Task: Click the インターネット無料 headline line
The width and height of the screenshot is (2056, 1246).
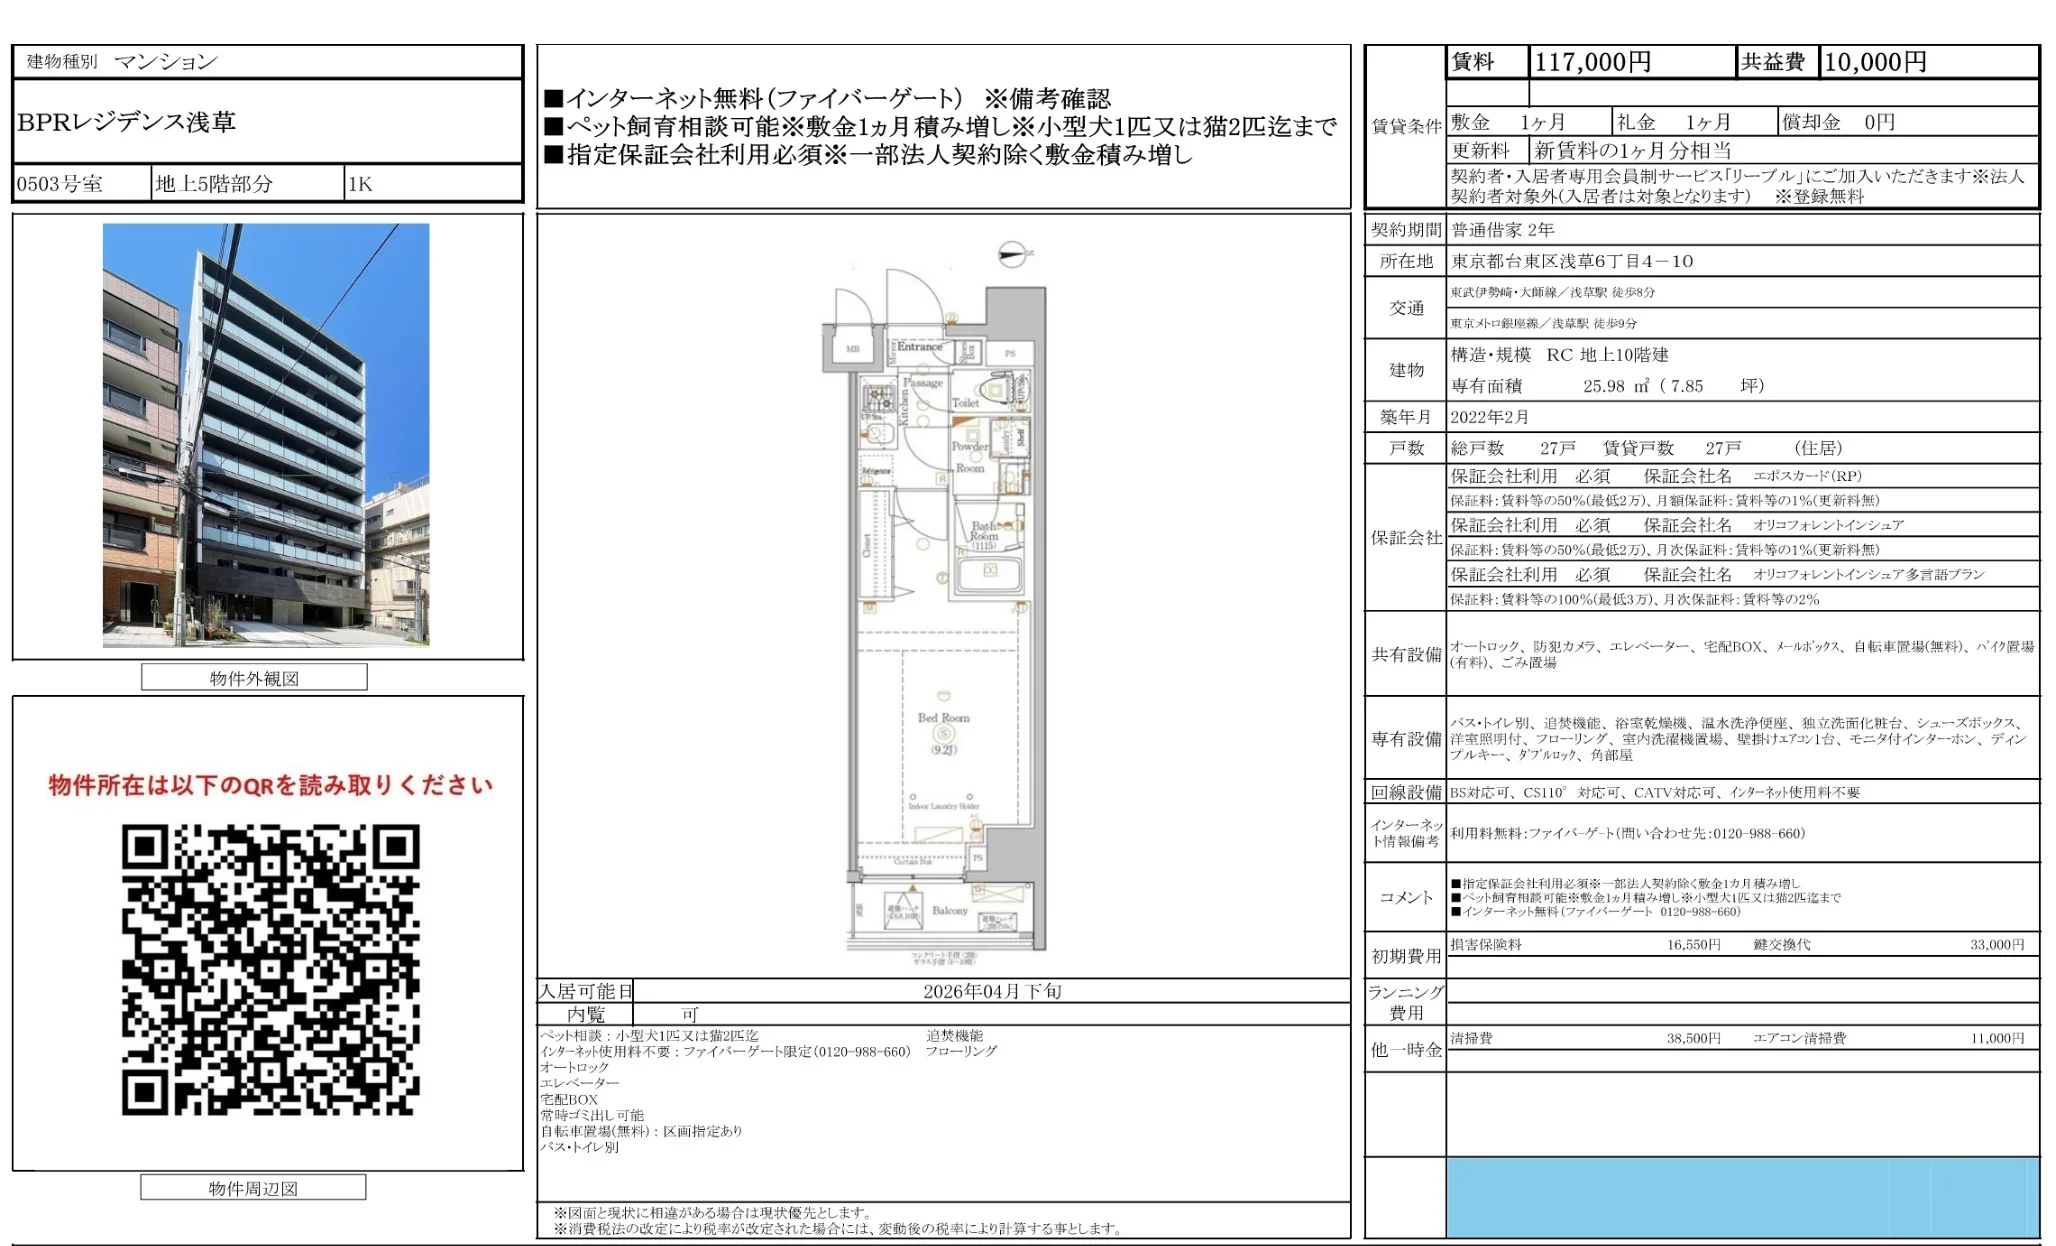Action: click(x=828, y=99)
